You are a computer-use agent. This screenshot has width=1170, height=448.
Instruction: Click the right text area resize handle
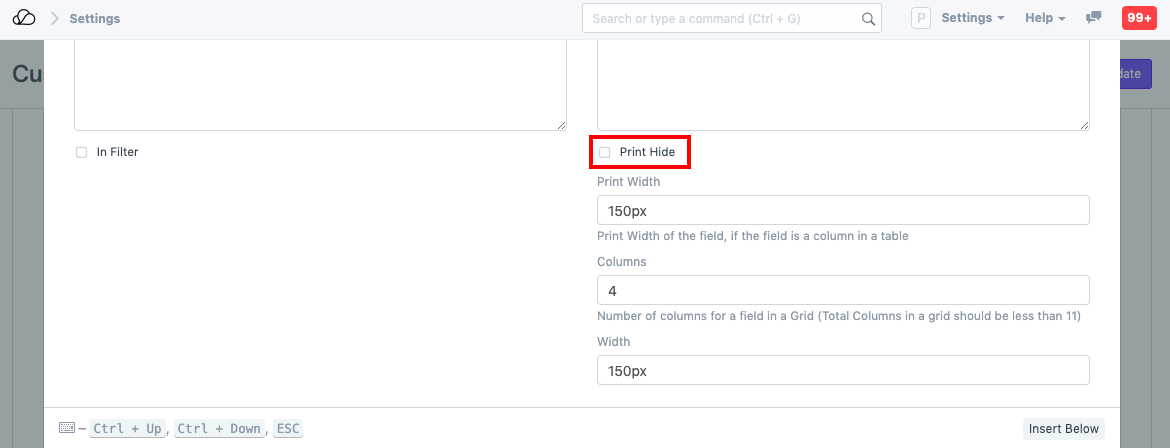[1084, 125]
